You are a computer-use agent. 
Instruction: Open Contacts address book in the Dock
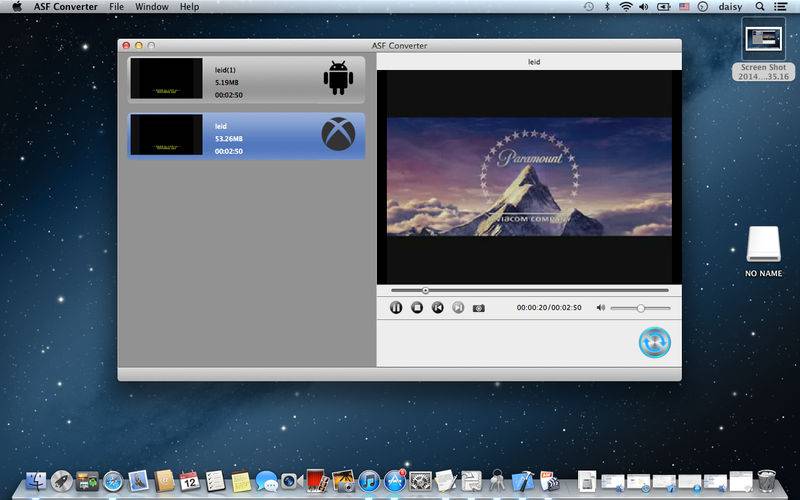[x=164, y=481]
